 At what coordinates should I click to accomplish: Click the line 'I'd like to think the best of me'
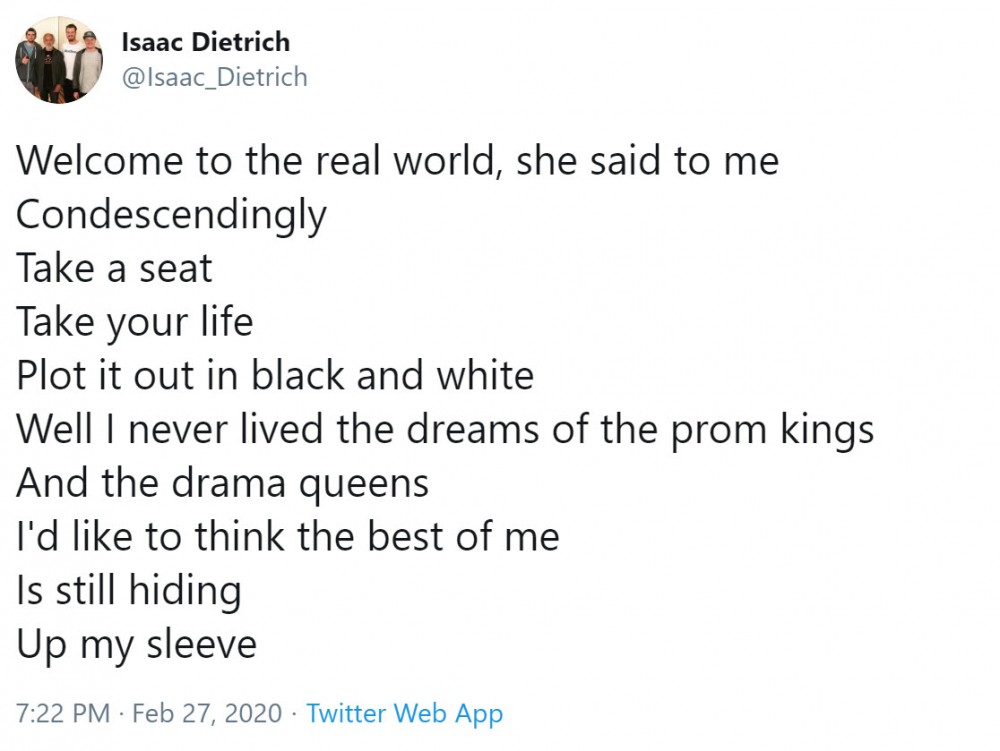tap(288, 537)
